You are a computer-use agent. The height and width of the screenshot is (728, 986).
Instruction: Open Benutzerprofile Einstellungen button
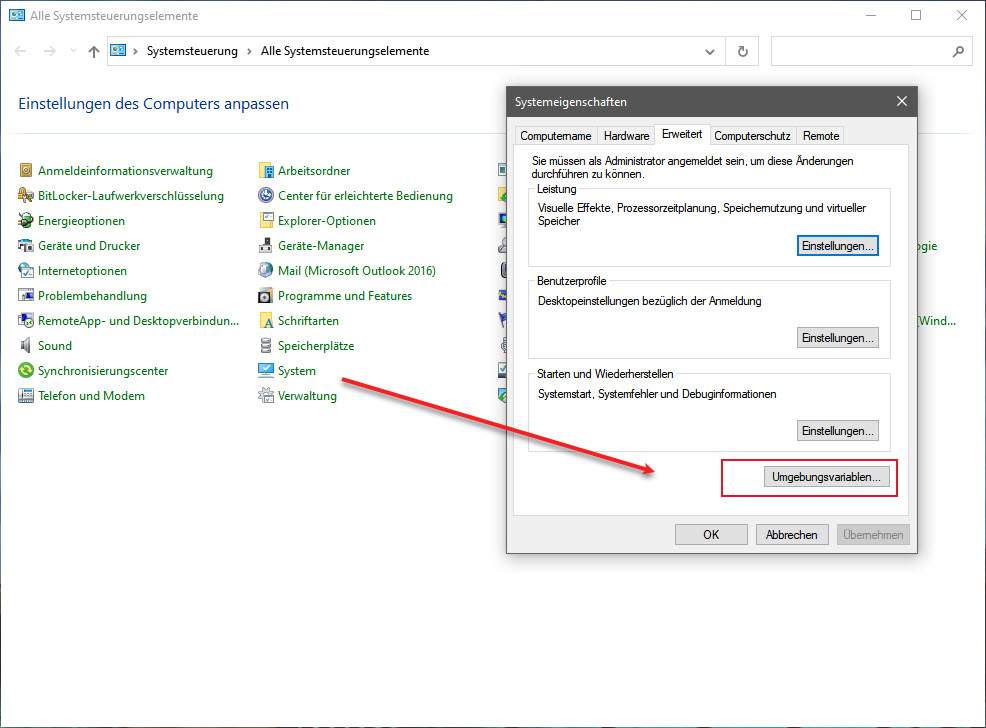click(838, 338)
